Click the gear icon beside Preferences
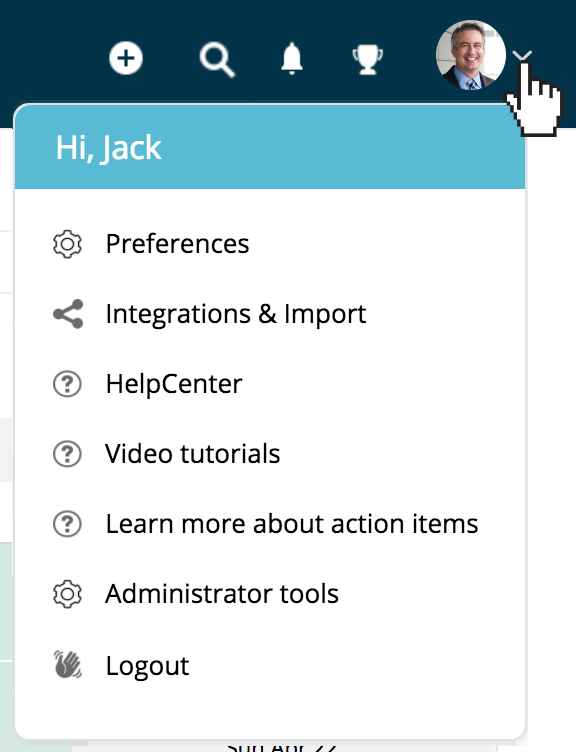Image resolution: width=576 pixels, height=752 pixels. 67,244
